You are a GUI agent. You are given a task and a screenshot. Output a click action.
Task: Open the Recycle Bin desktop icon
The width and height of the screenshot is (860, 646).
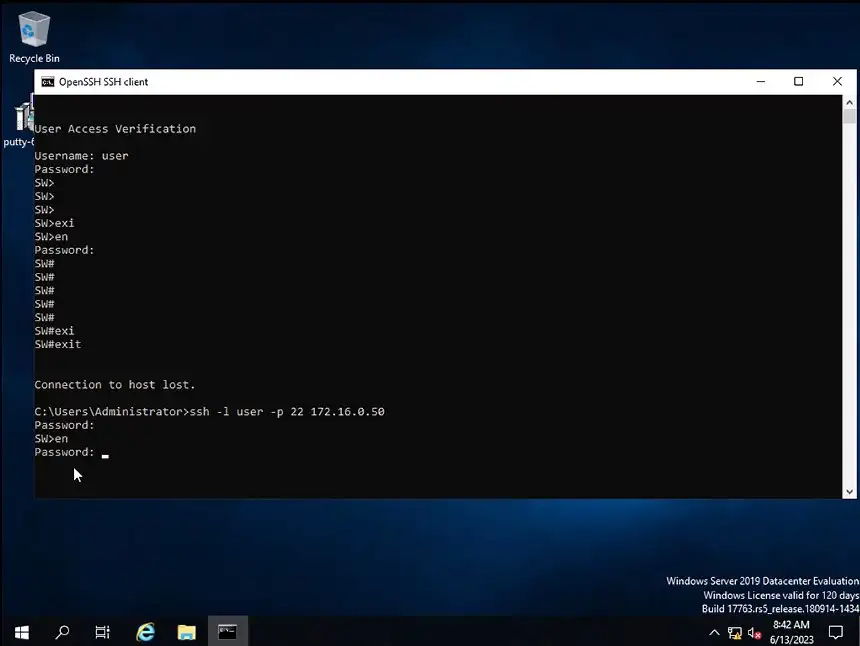[34, 32]
